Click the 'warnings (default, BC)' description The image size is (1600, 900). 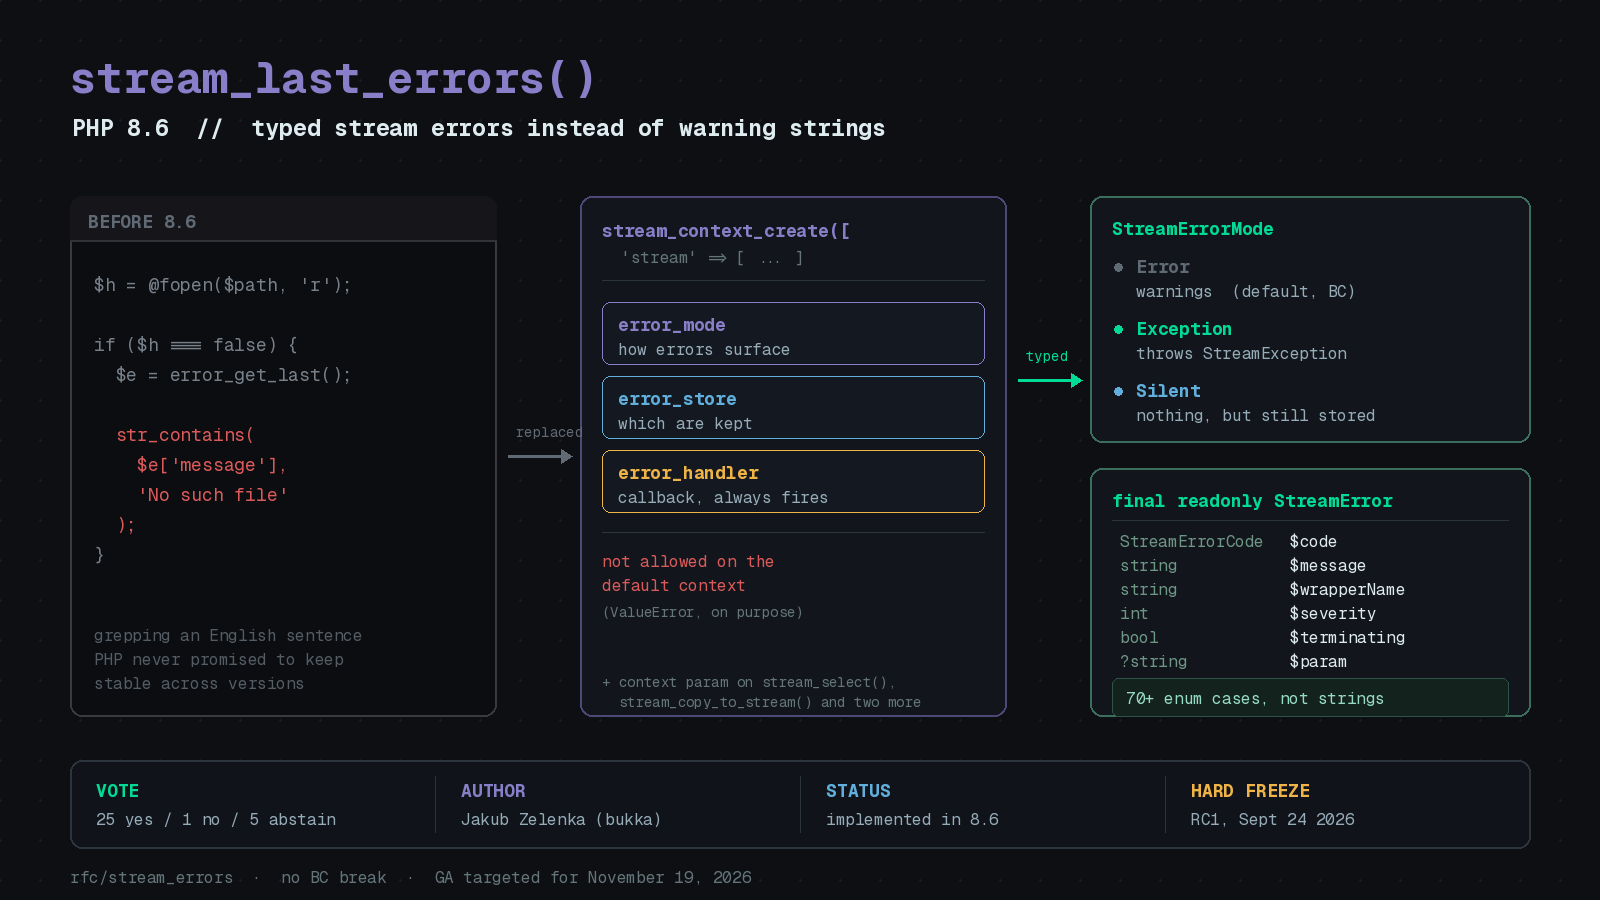point(1245,292)
